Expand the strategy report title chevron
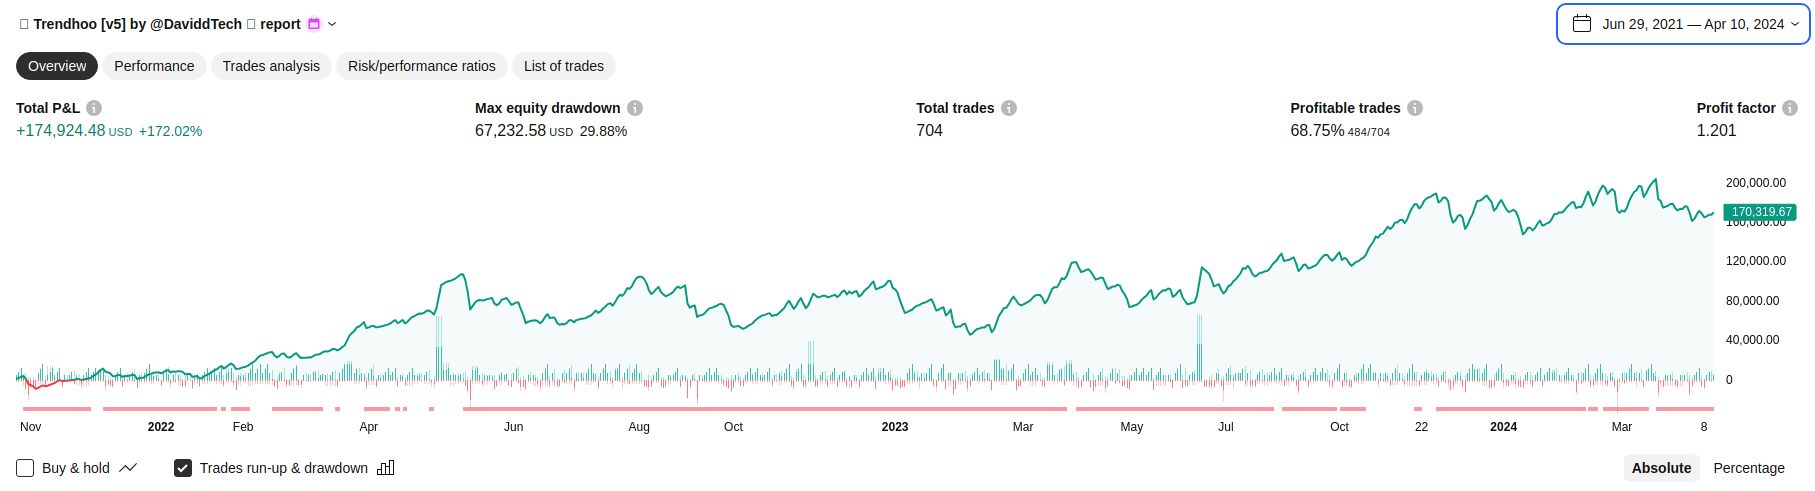 332,24
